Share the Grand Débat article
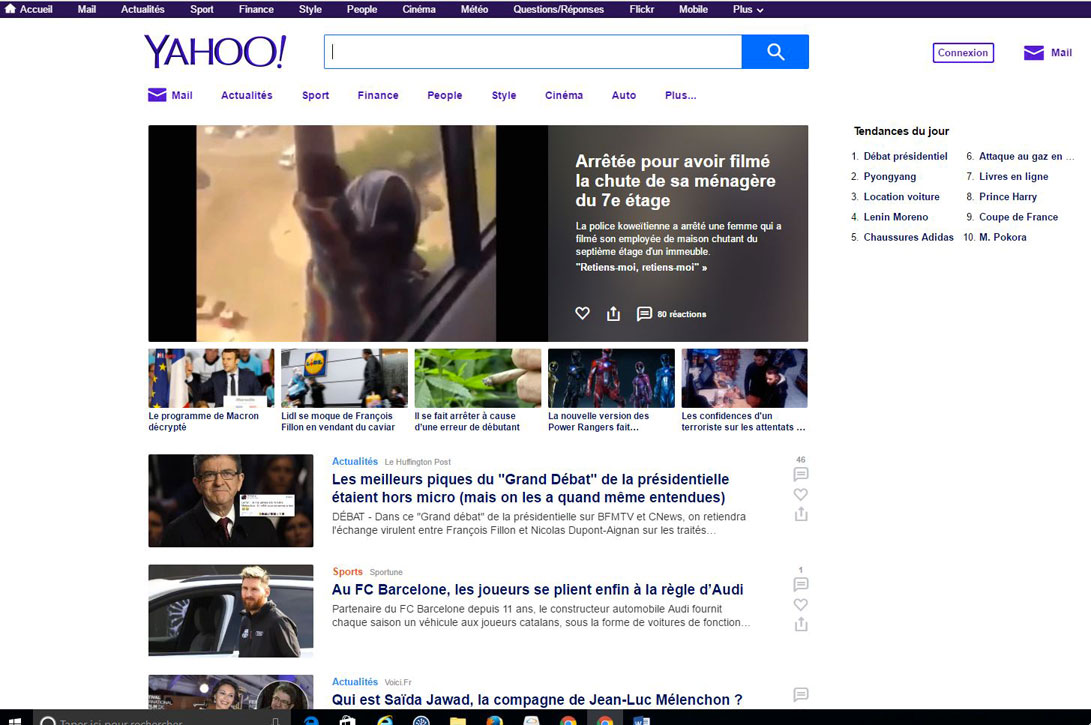This screenshot has width=1091, height=725. click(x=801, y=514)
